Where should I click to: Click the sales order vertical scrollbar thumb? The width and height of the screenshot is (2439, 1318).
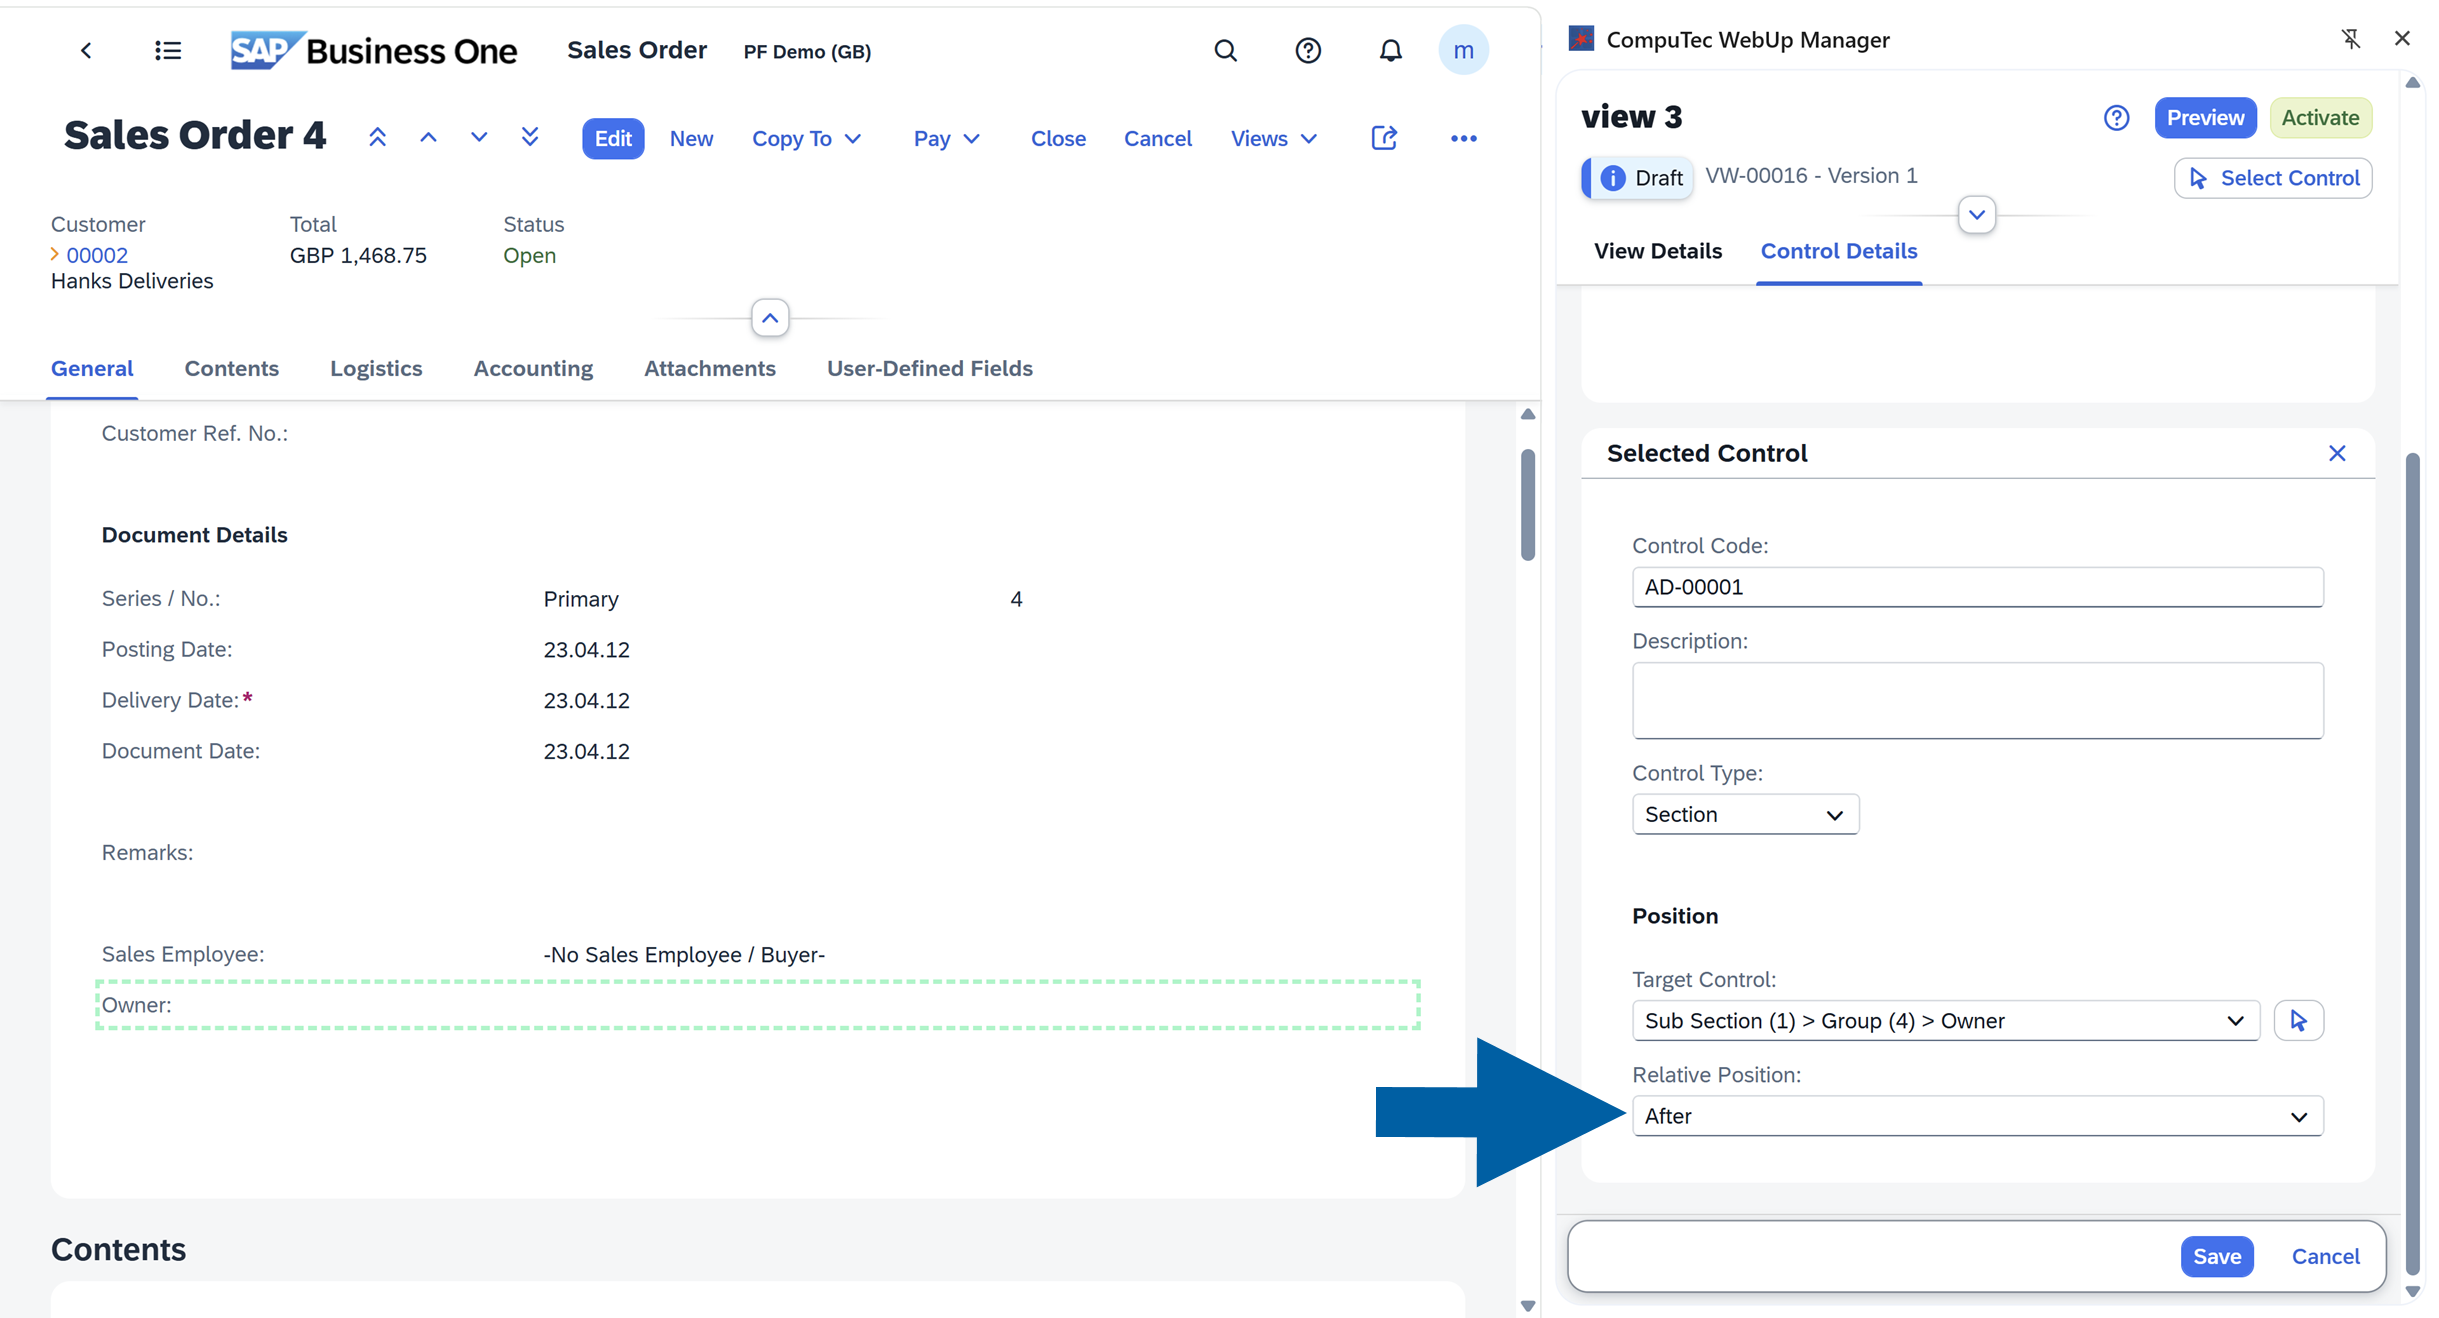[1527, 505]
